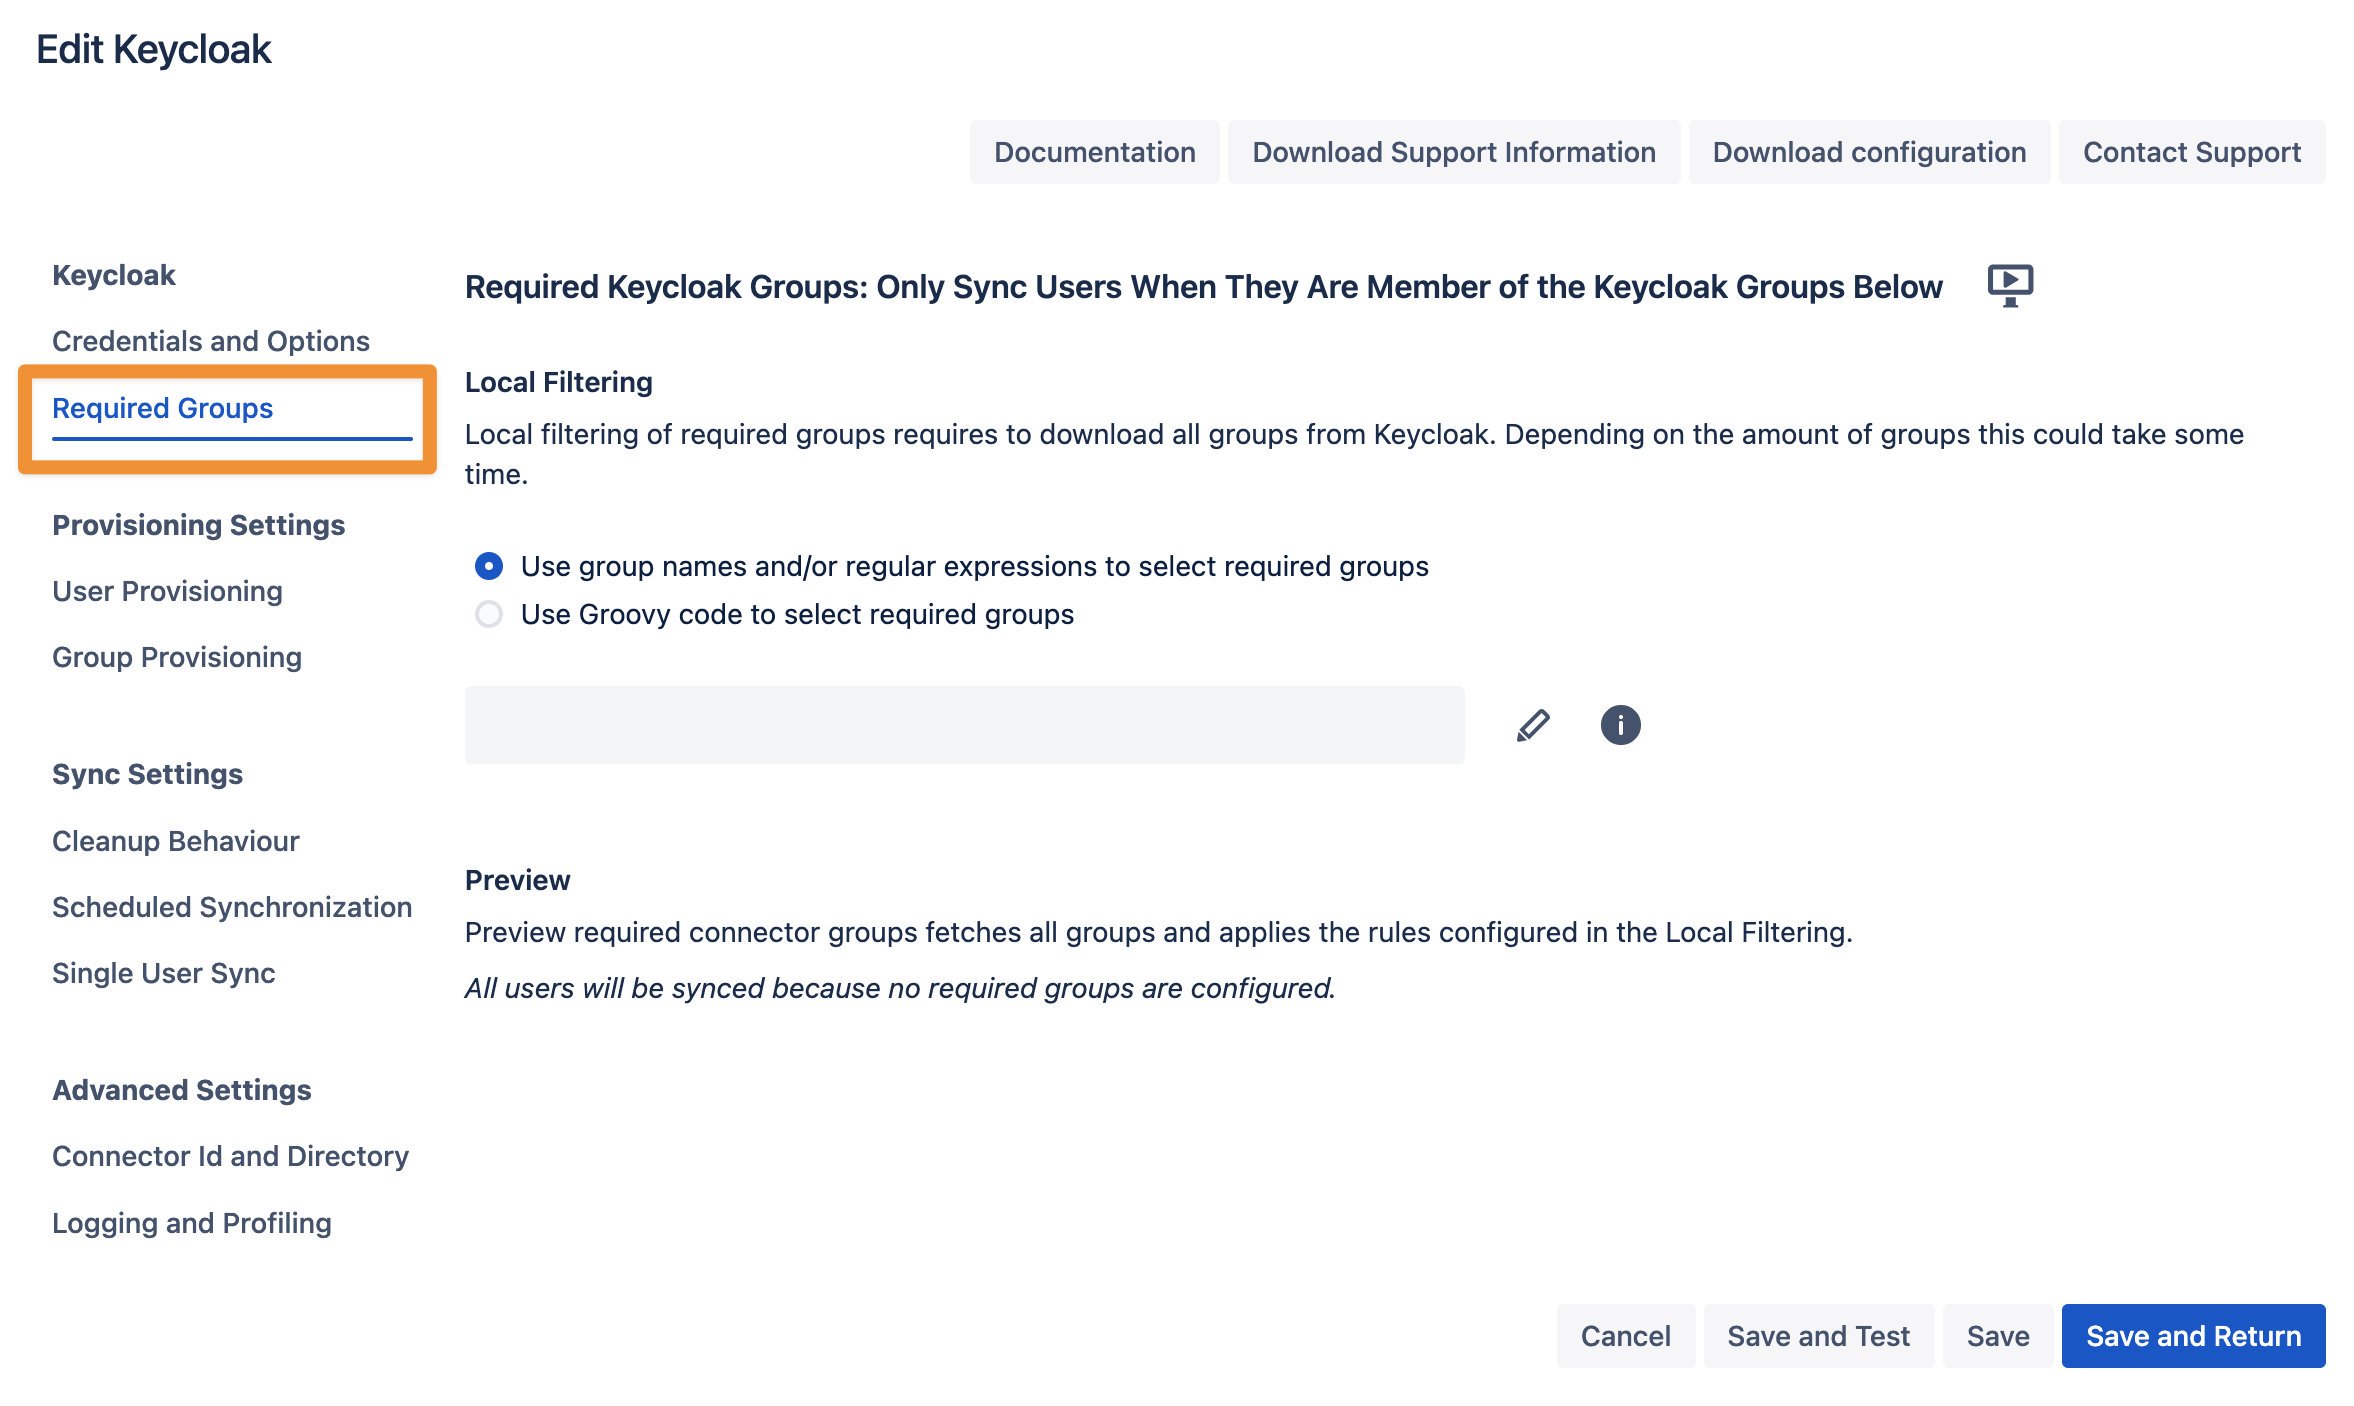Screen dimensions: 2354x1406
Task: Click Save and Test button
Action: click(1818, 1336)
